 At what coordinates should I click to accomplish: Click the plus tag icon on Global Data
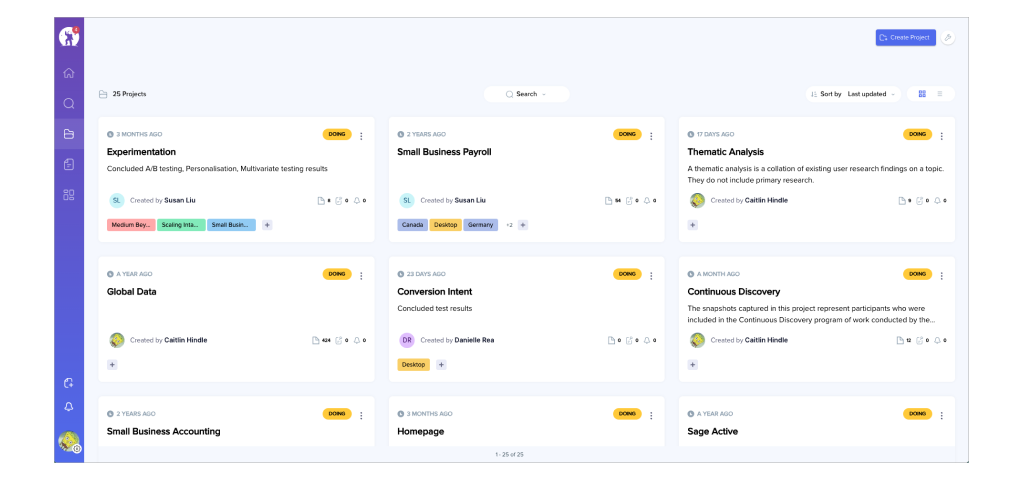coord(112,365)
